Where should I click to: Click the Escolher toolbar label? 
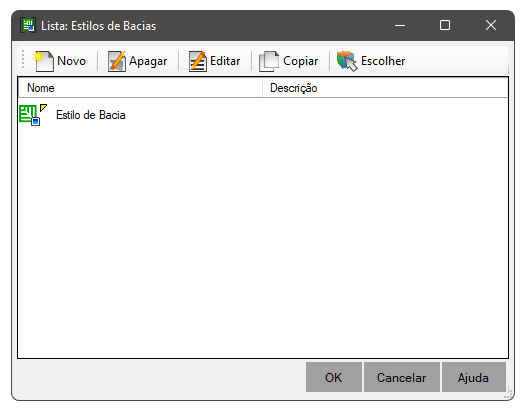tap(383, 61)
